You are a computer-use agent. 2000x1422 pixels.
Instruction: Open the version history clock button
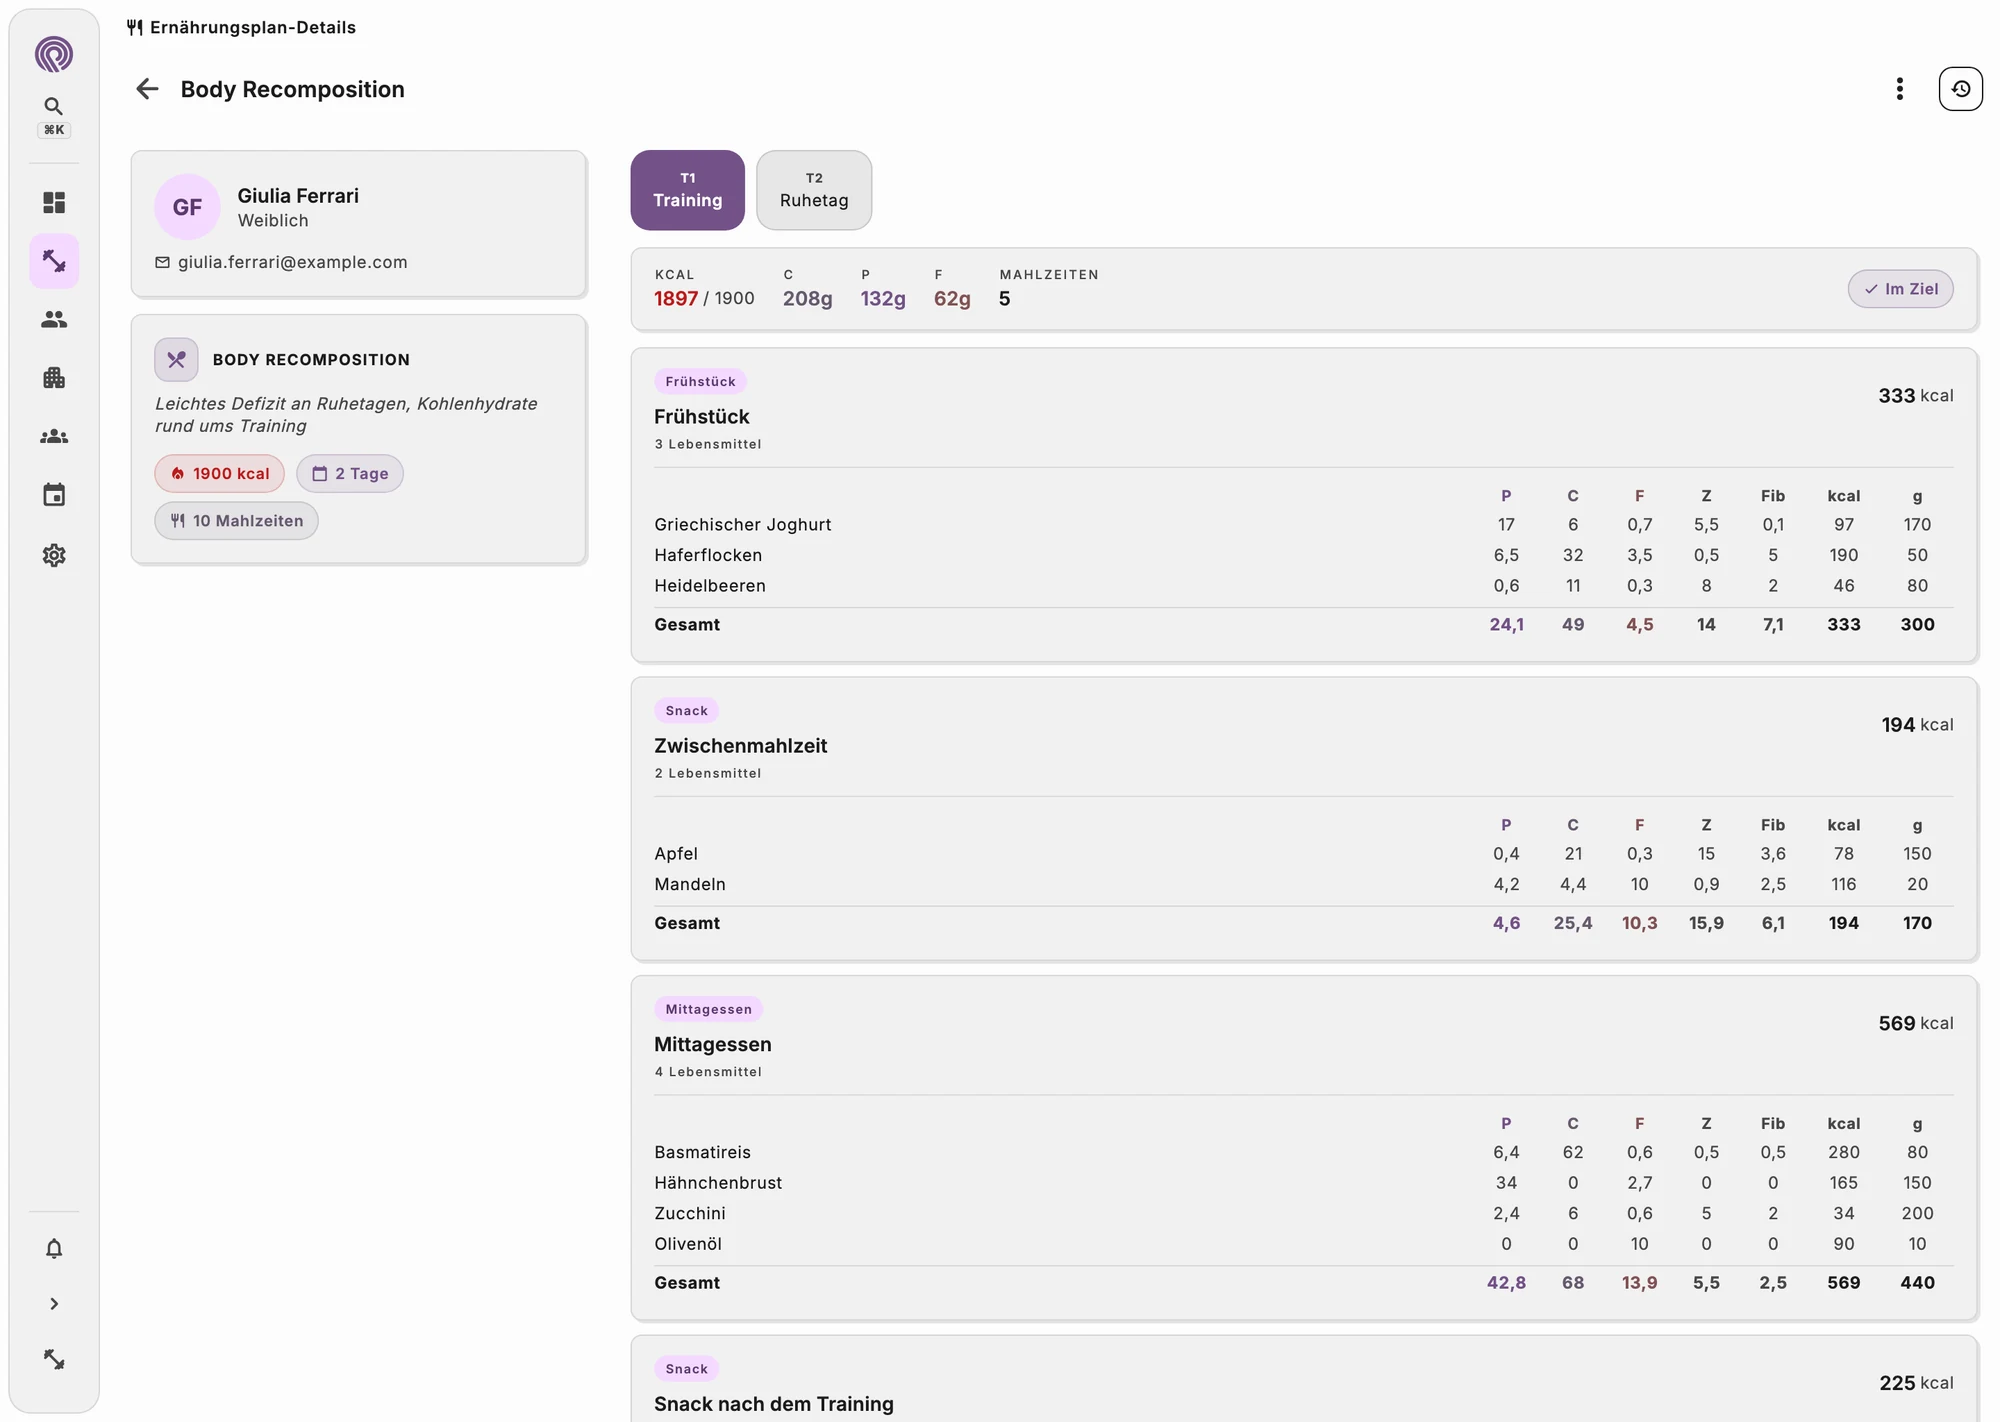click(1960, 89)
